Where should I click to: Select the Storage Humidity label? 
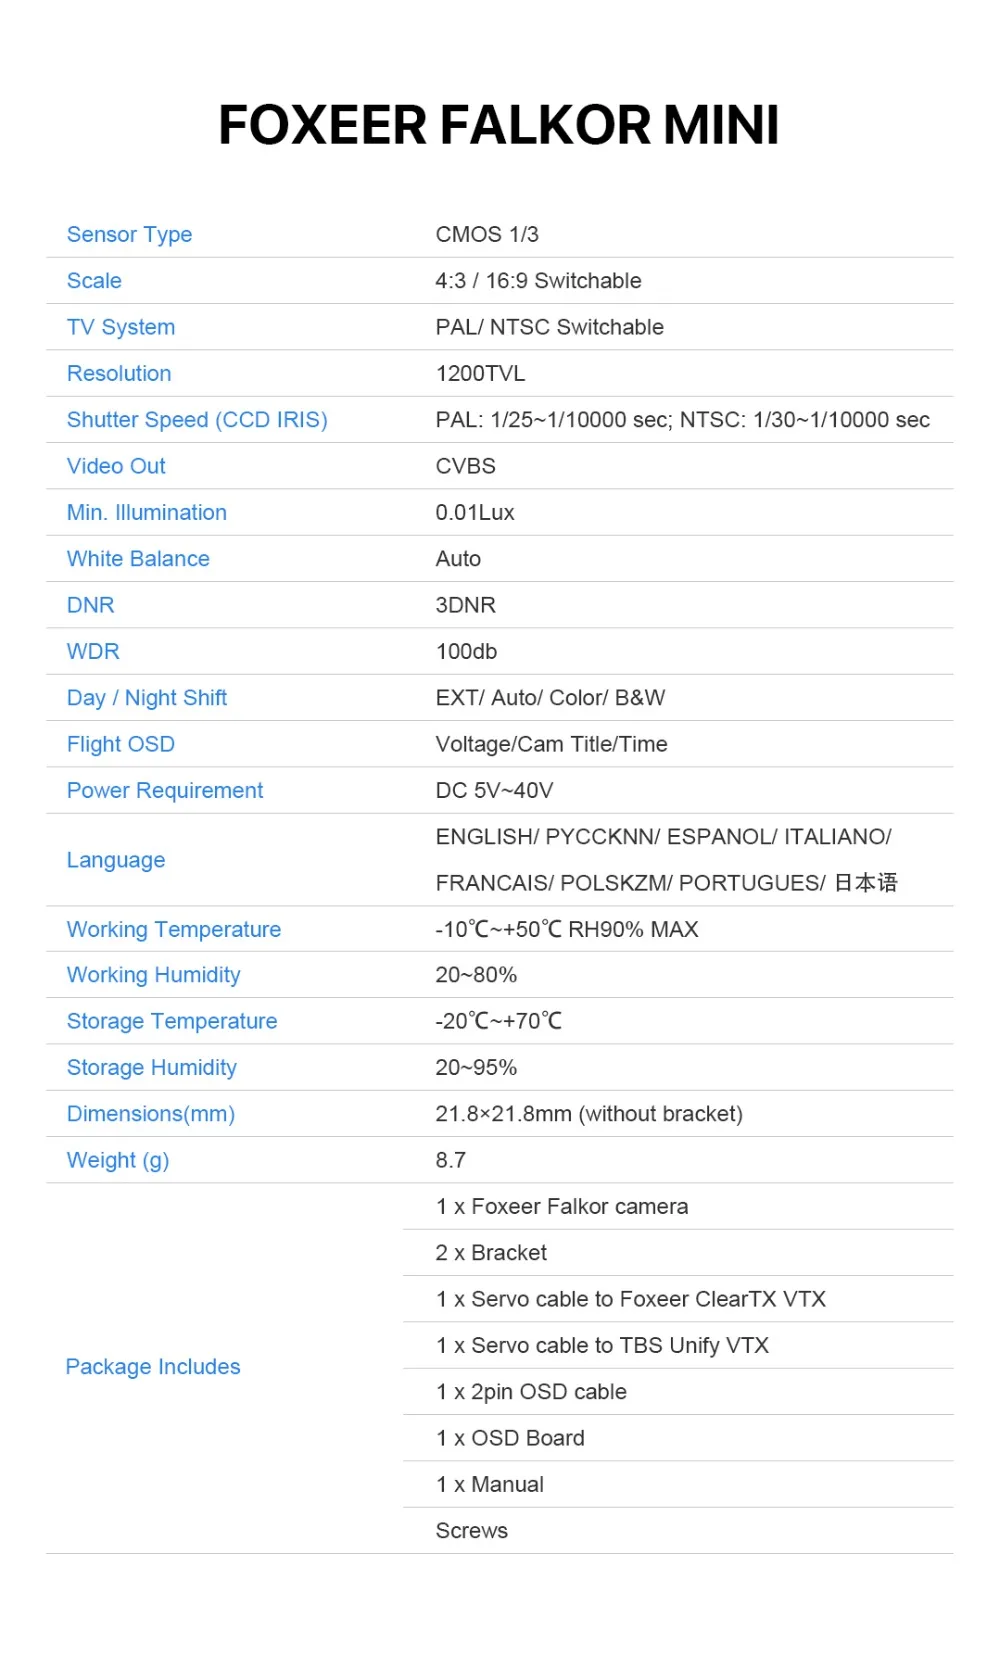click(x=152, y=1068)
